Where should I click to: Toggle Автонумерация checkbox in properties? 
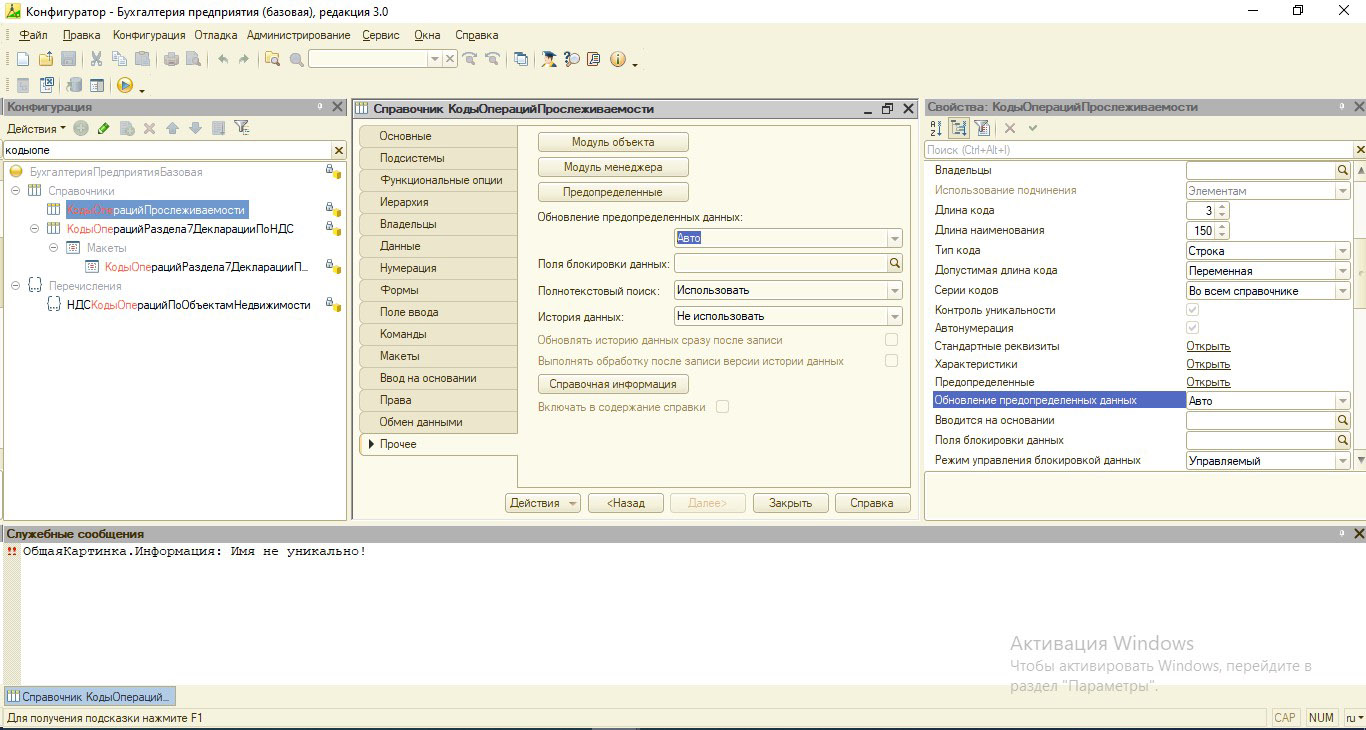click(x=1192, y=328)
